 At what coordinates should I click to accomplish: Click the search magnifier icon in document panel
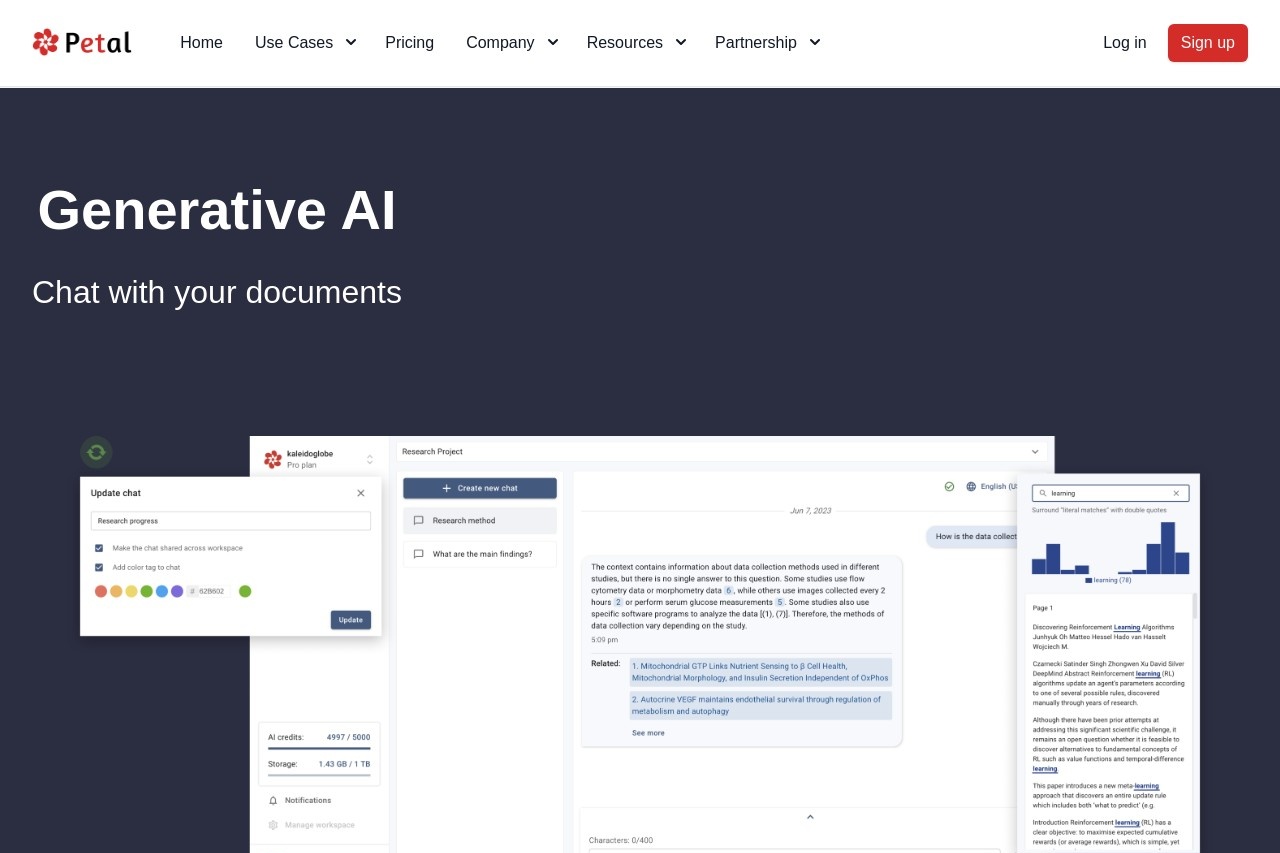coord(1042,493)
